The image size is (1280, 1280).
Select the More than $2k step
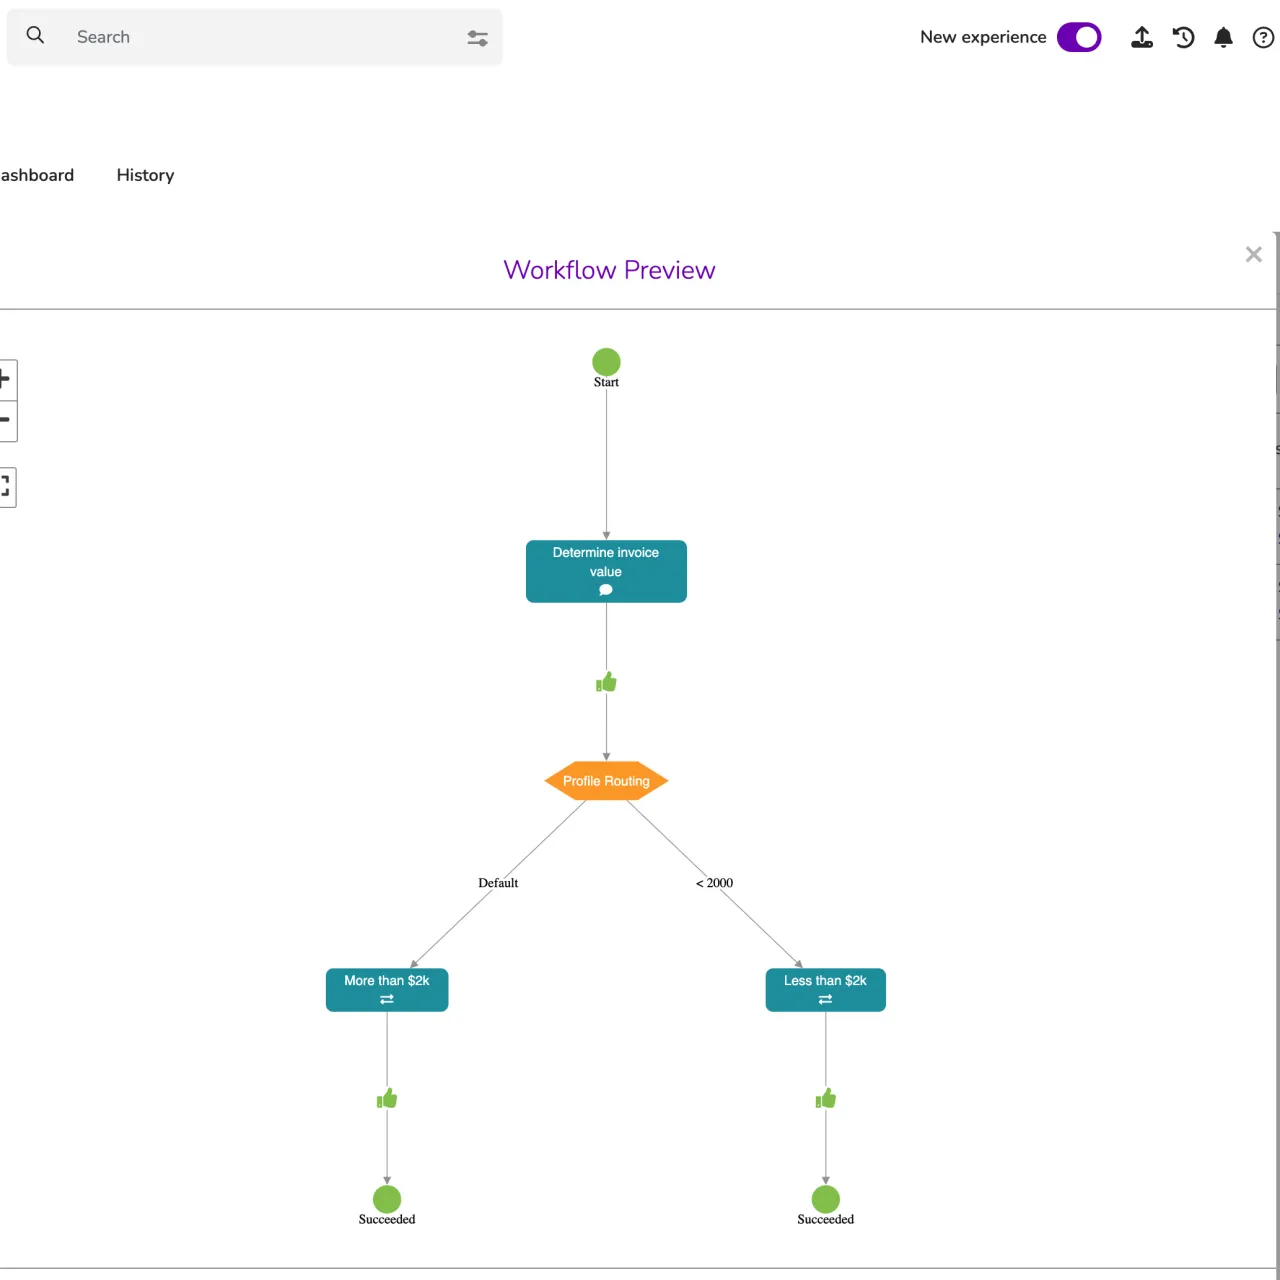387,990
